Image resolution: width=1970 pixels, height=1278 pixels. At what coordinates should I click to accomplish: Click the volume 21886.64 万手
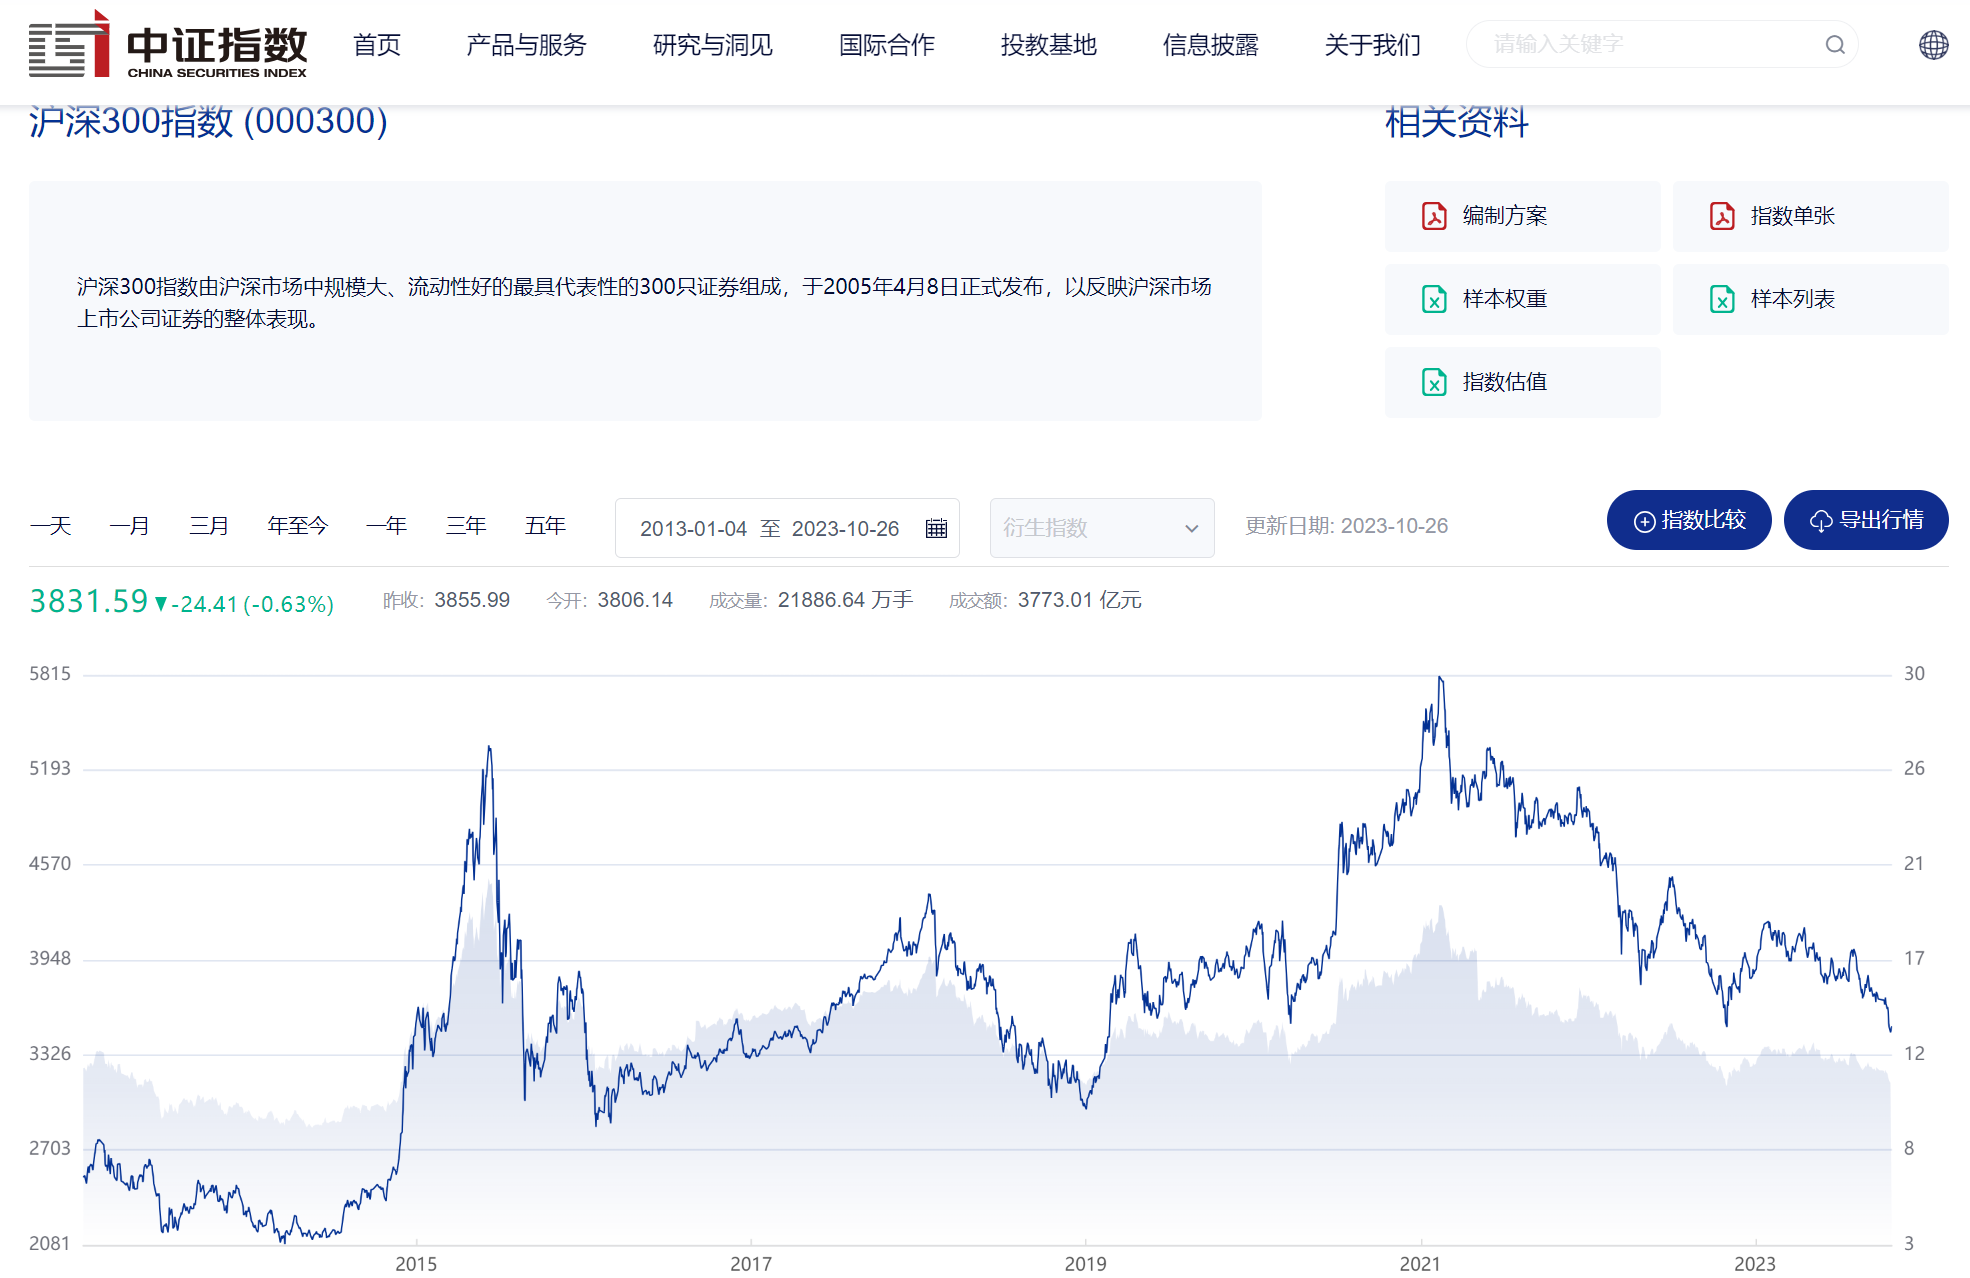point(845,600)
